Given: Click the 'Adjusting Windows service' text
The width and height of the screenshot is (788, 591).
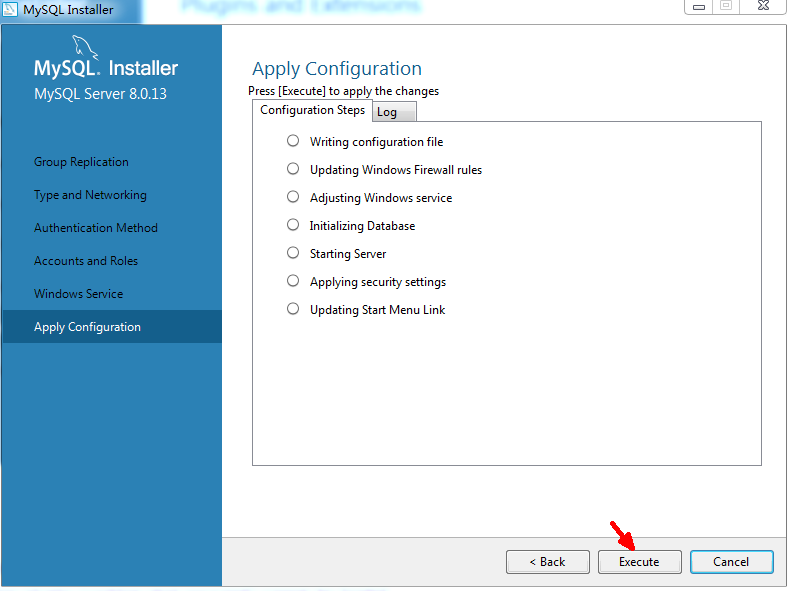Looking at the screenshot, I should pyautogui.click(x=381, y=198).
